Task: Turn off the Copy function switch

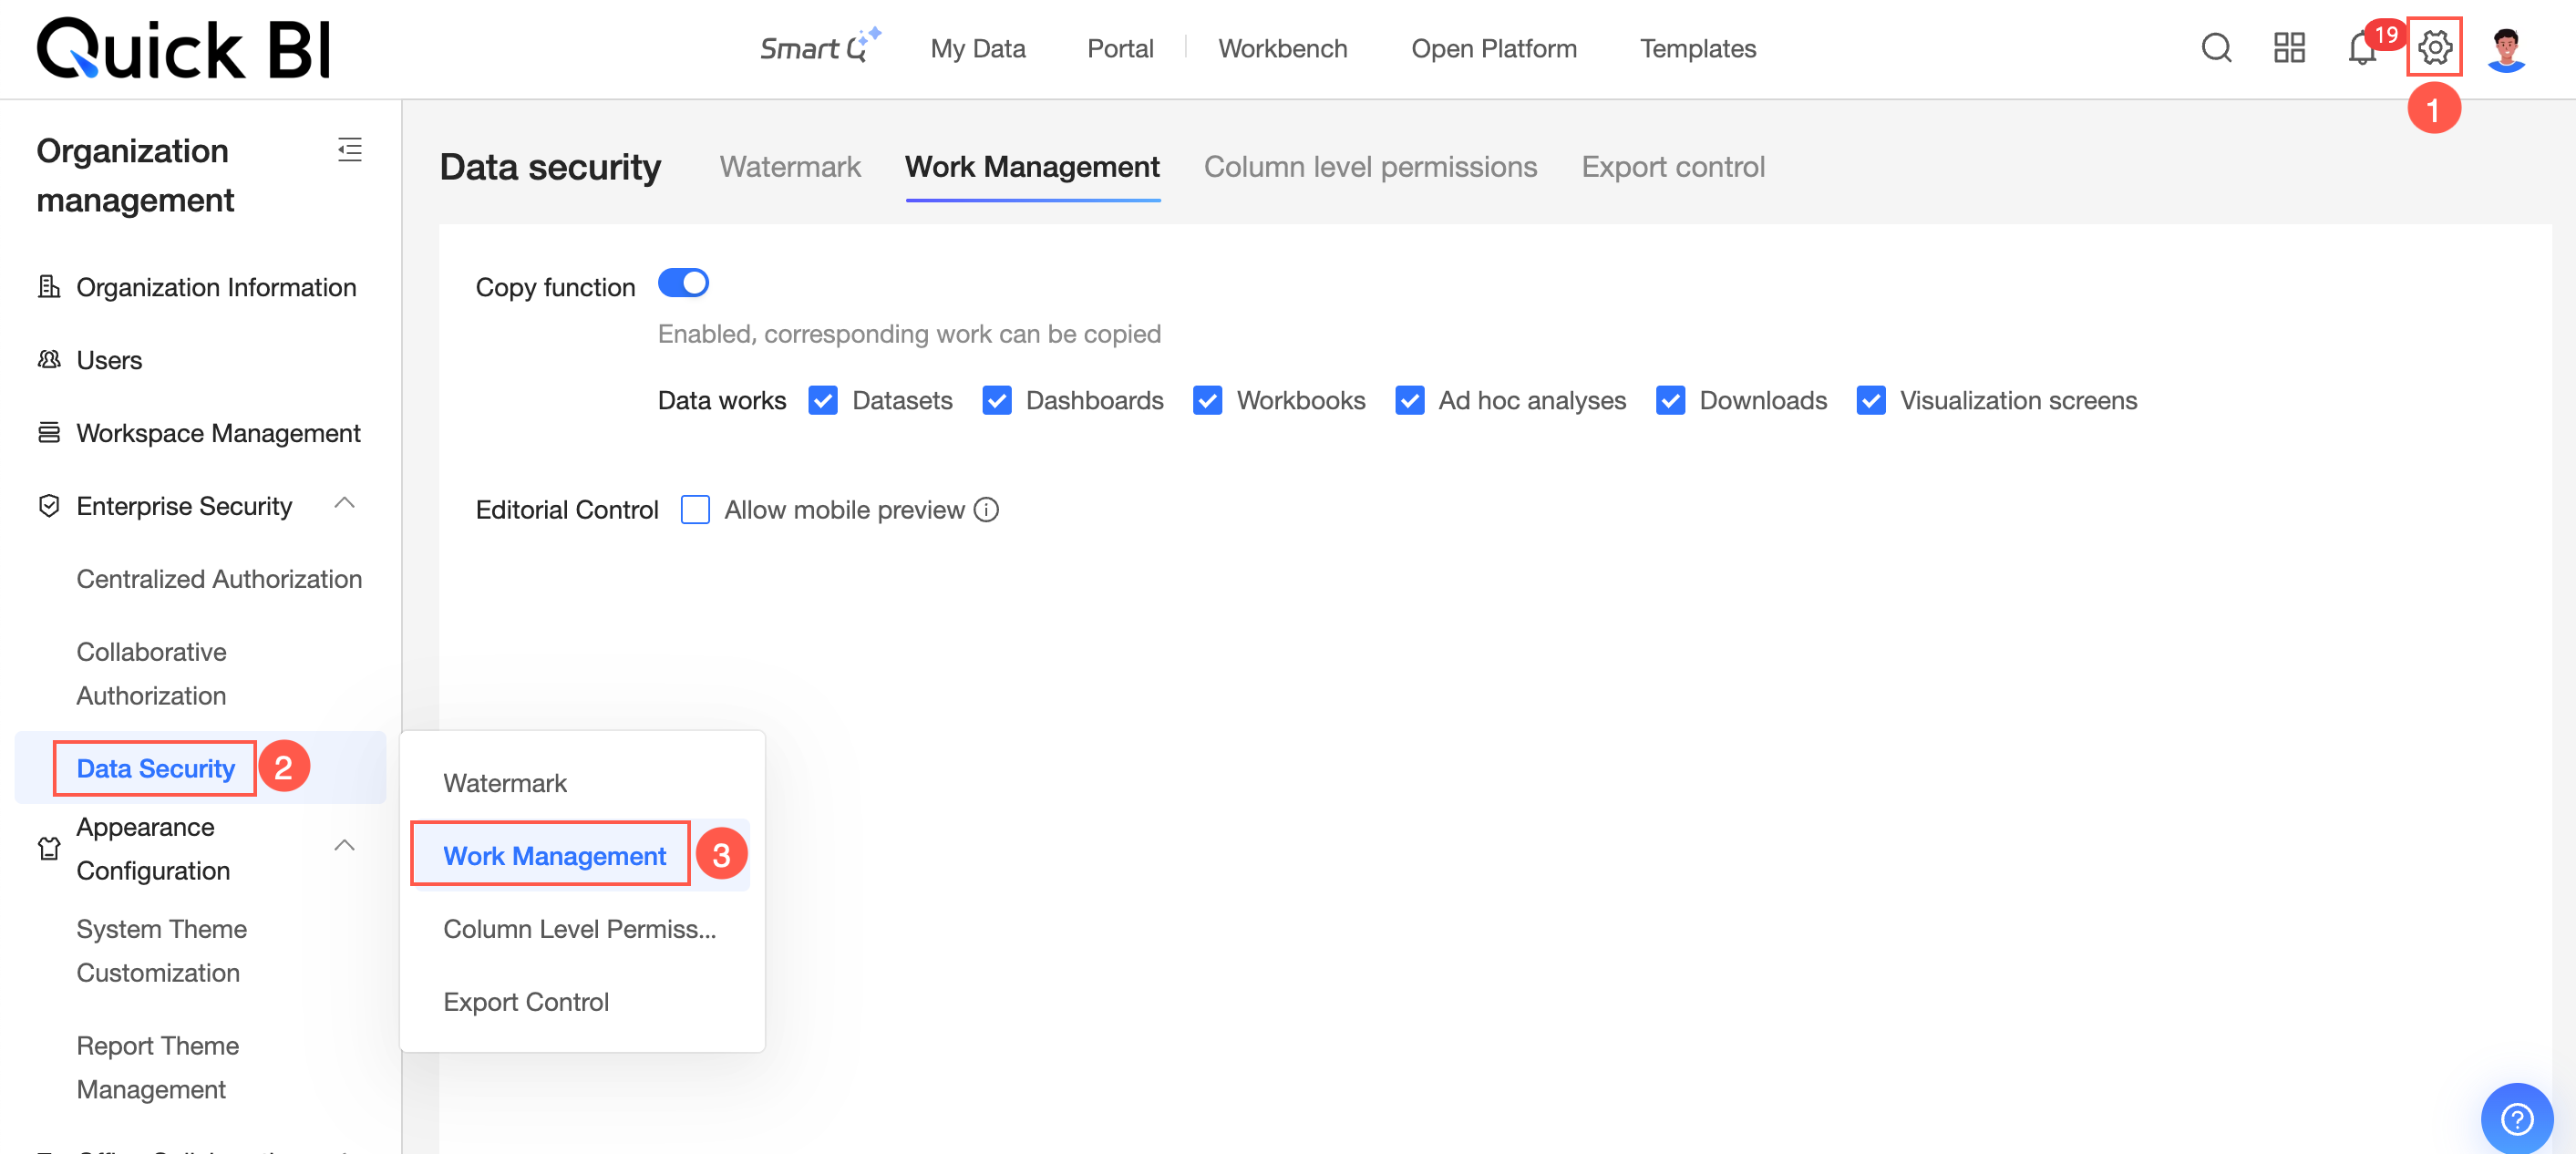Action: click(683, 284)
